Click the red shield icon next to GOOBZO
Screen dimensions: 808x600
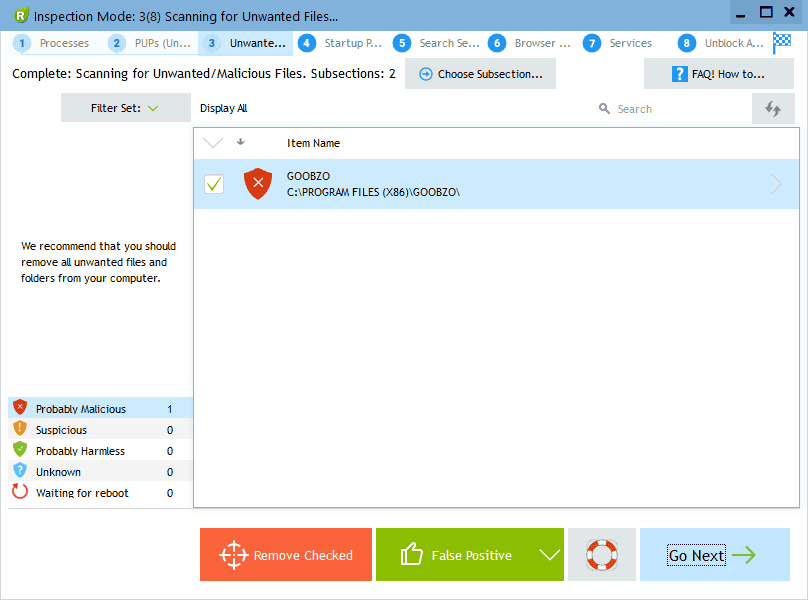257,184
